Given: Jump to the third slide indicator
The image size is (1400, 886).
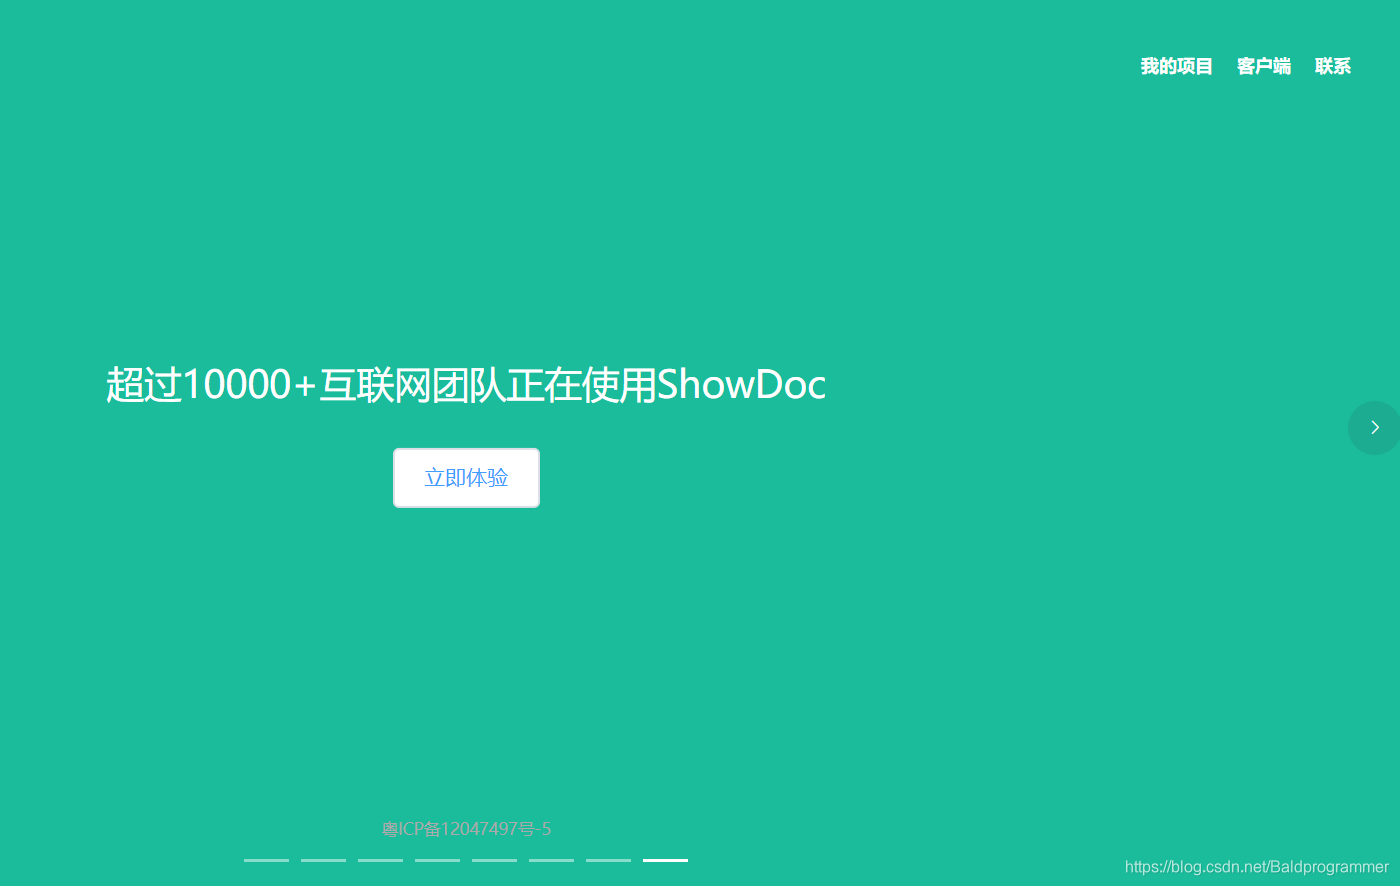Looking at the screenshot, I should coord(380,860).
